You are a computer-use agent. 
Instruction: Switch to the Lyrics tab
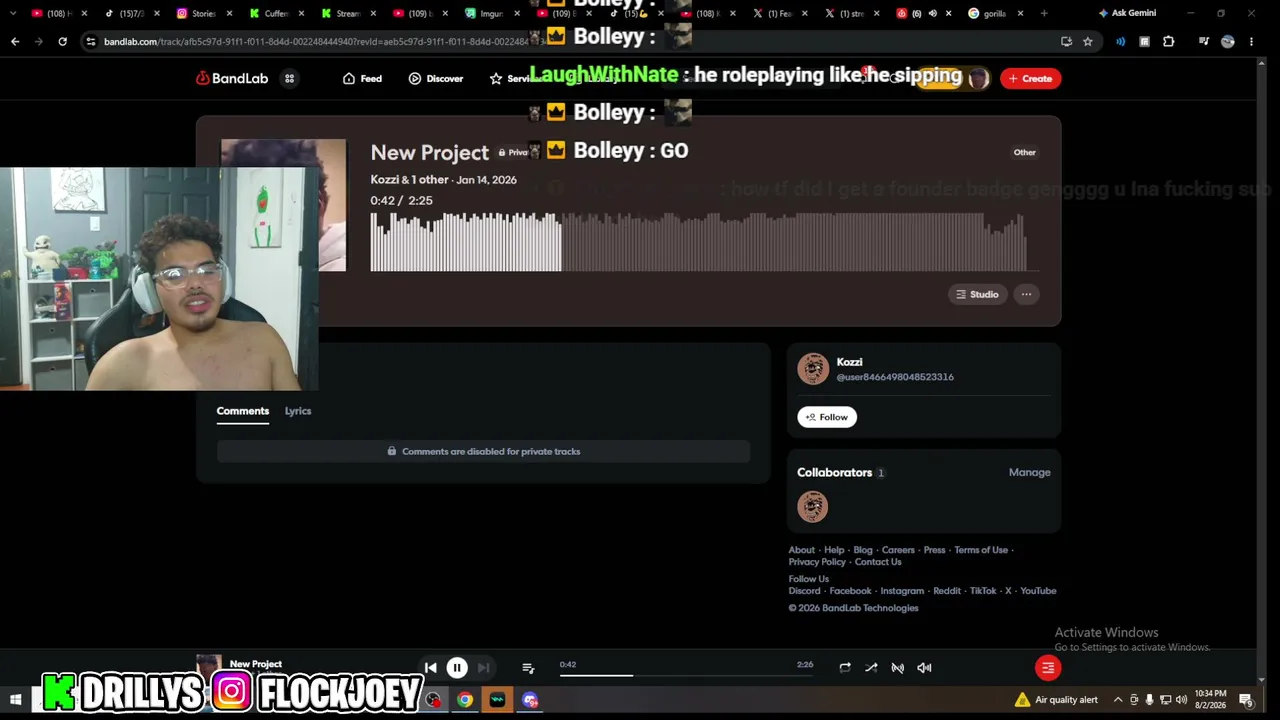tap(298, 411)
